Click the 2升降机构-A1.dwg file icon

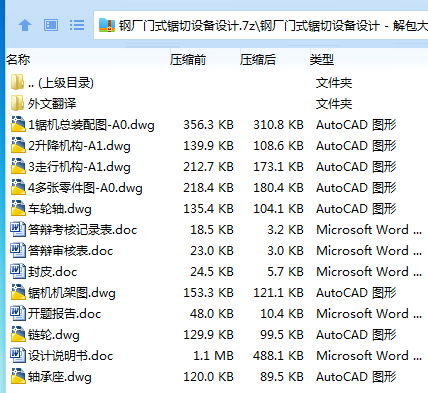18,145
